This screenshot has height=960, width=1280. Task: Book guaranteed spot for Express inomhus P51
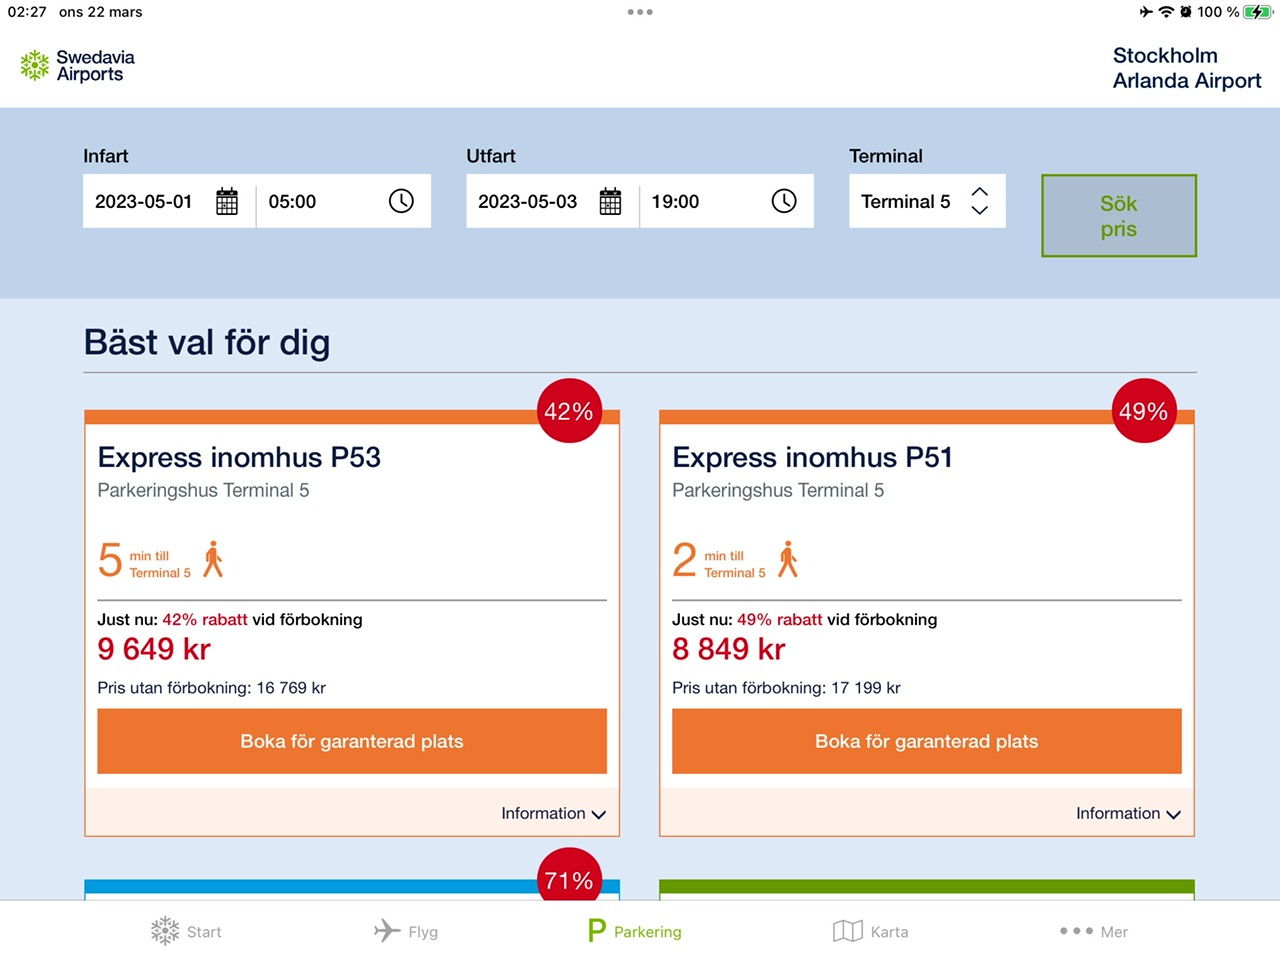click(x=926, y=741)
